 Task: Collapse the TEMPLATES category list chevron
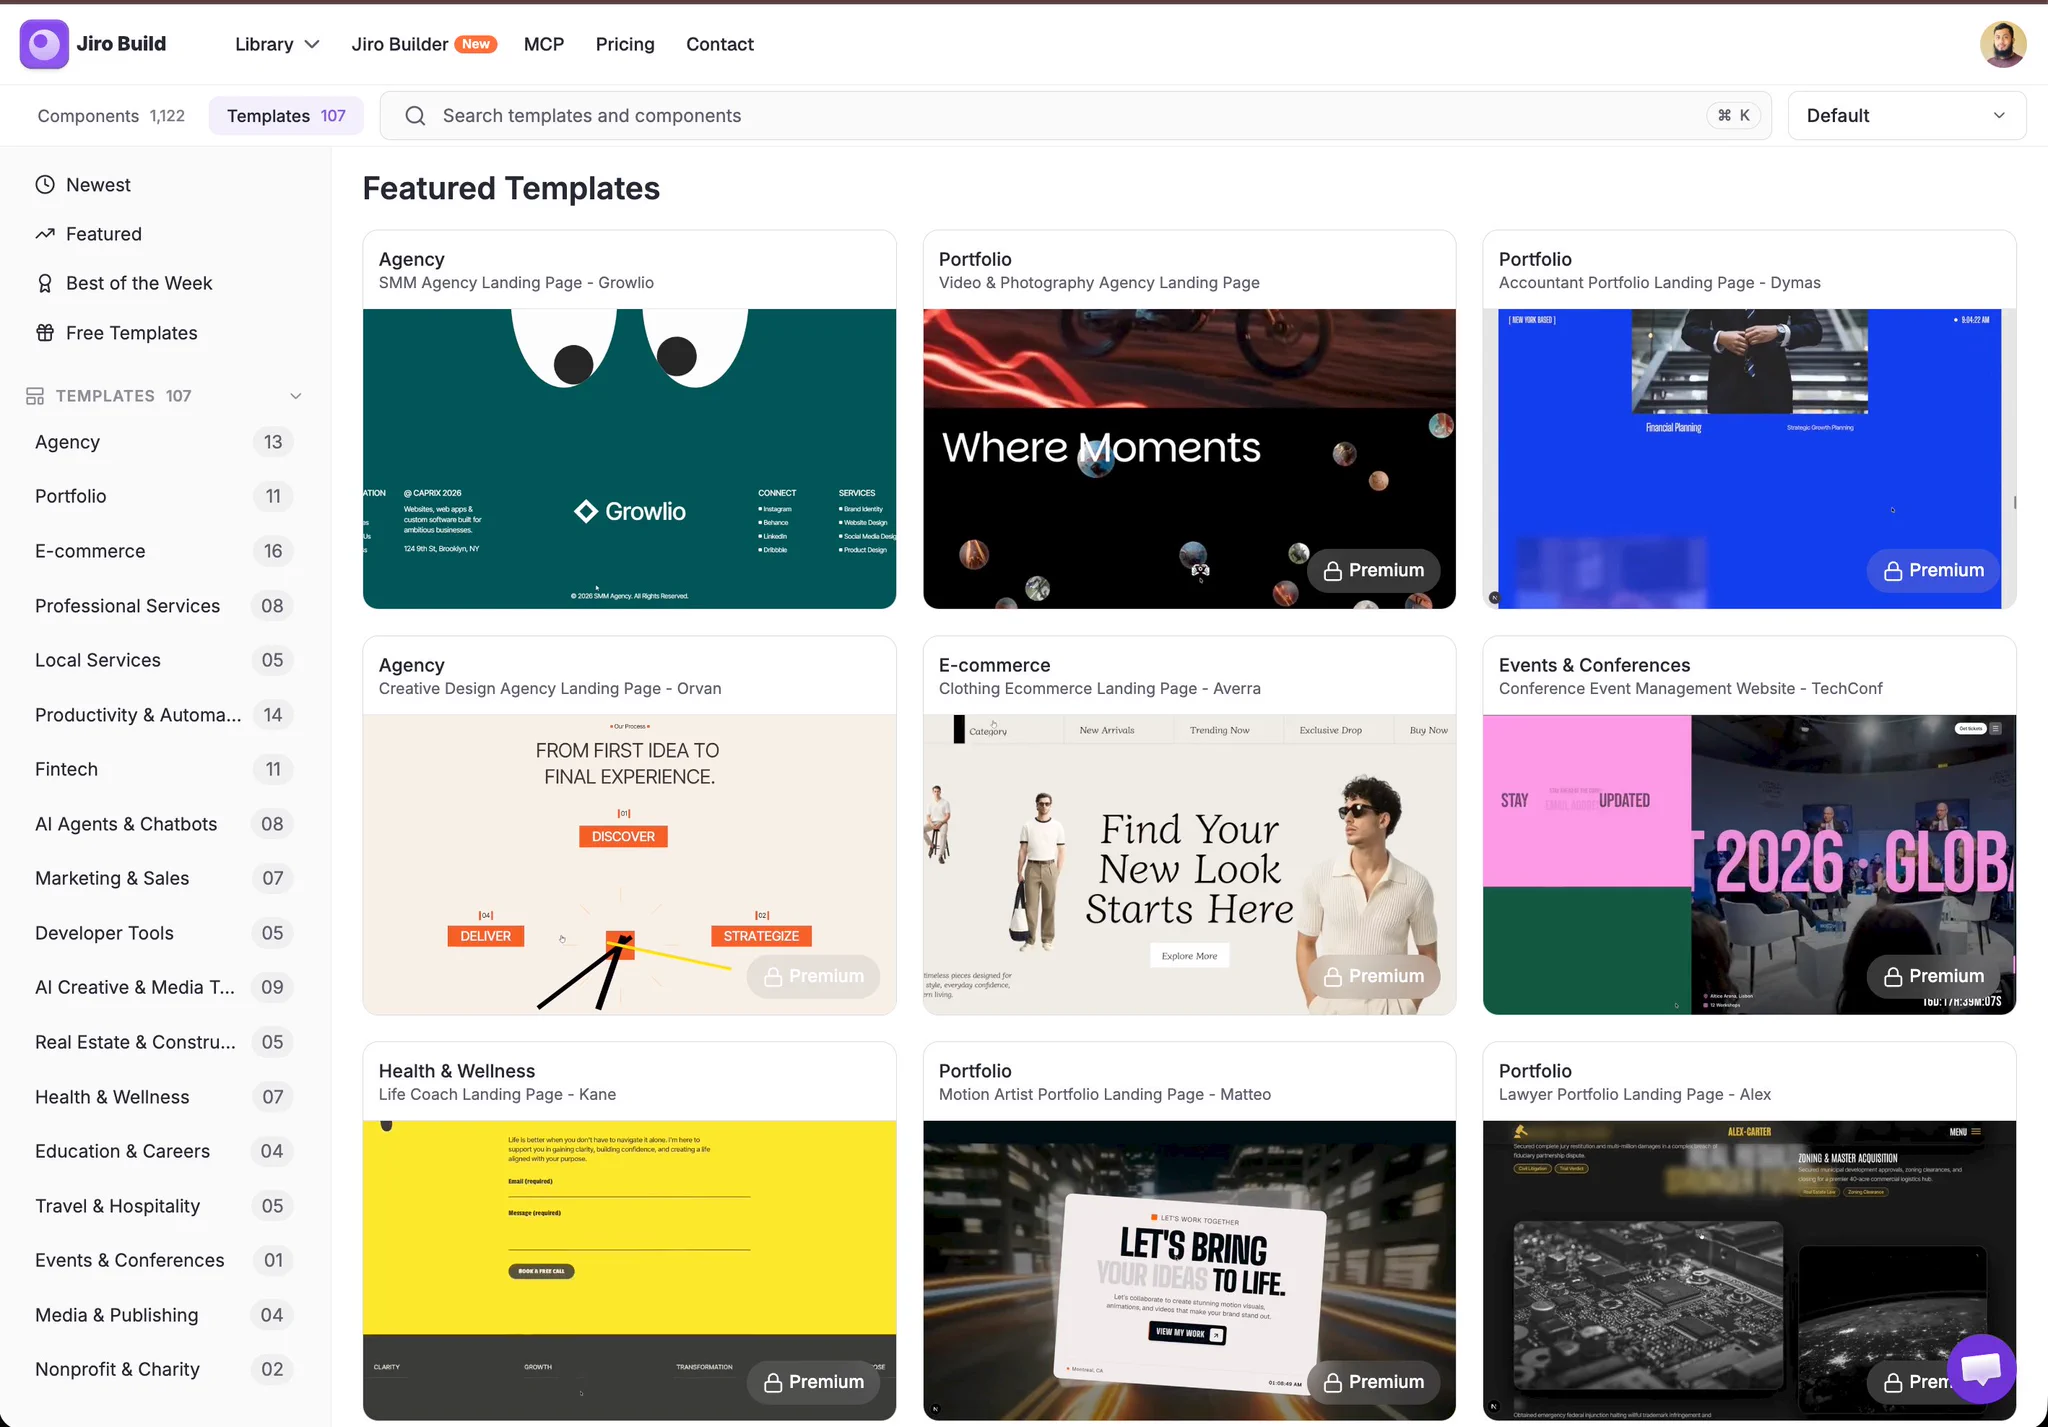[x=296, y=396]
